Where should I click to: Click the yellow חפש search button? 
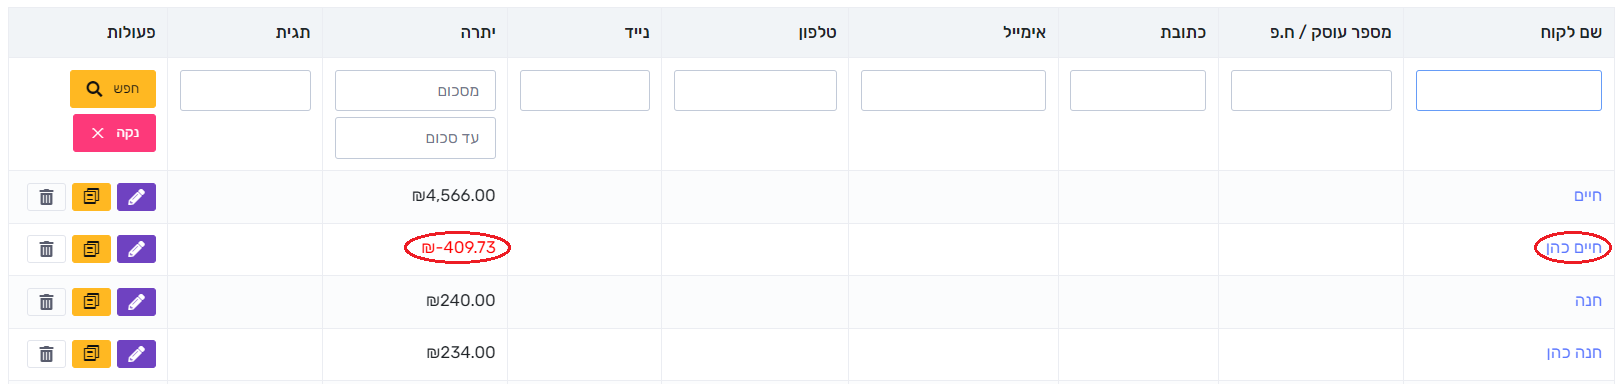(x=114, y=89)
